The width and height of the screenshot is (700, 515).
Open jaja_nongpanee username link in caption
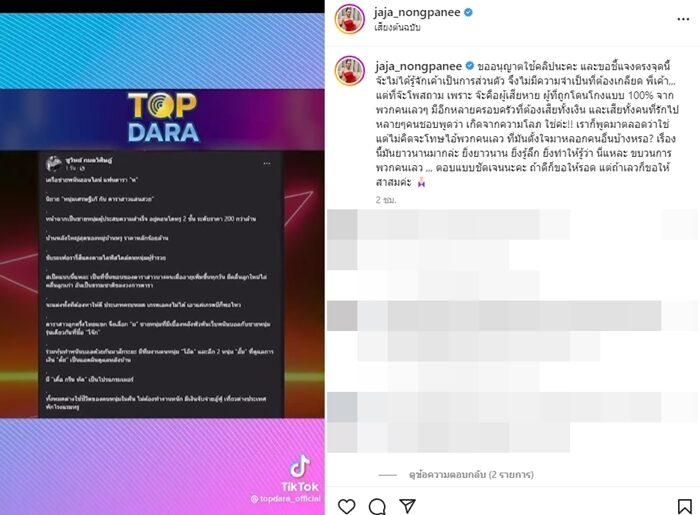point(418,66)
